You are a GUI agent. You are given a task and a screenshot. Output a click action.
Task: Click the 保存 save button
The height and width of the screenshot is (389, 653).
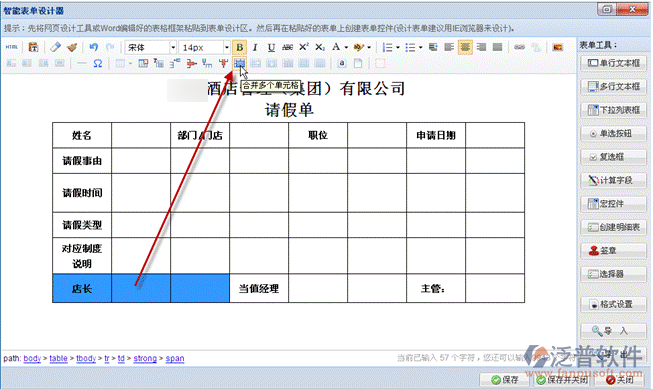point(504,379)
